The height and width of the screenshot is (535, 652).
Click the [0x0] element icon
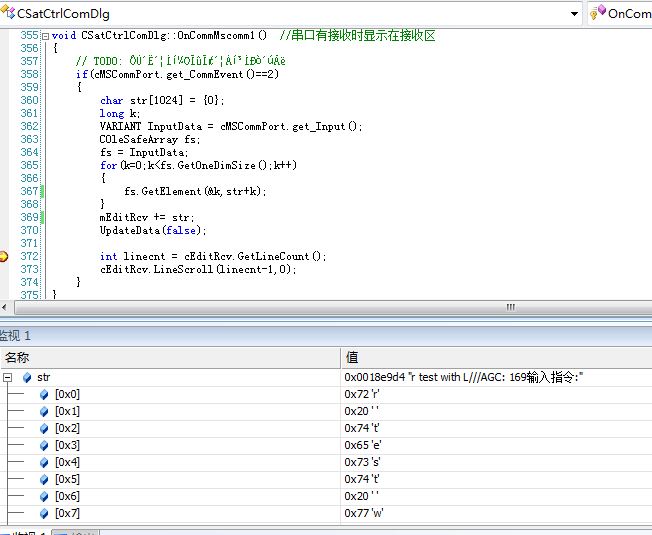pyautogui.click(x=44, y=394)
